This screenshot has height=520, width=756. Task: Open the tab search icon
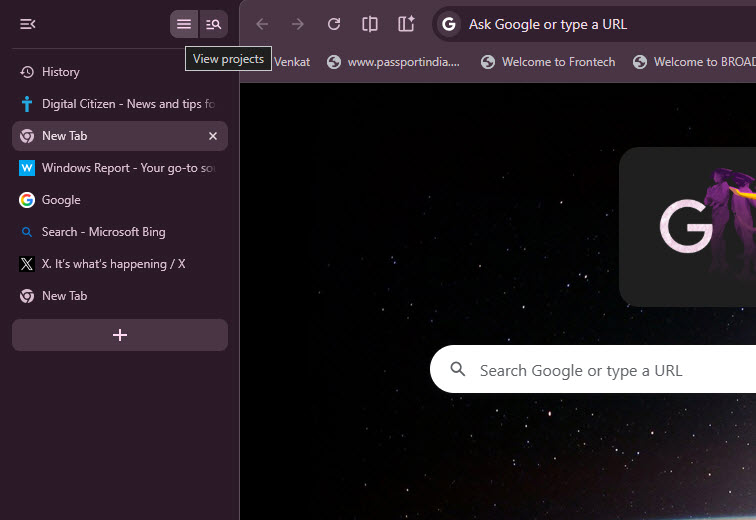213,24
